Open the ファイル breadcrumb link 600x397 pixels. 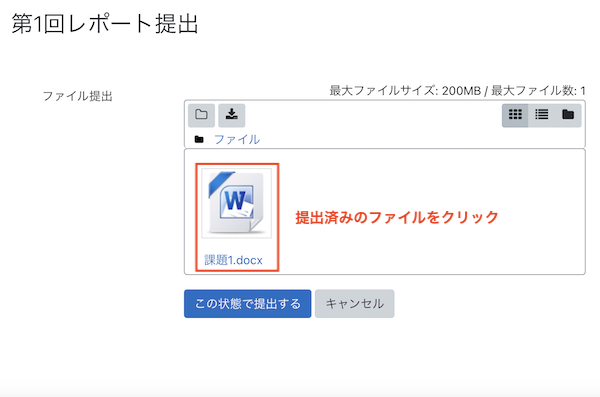click(237, 139)
